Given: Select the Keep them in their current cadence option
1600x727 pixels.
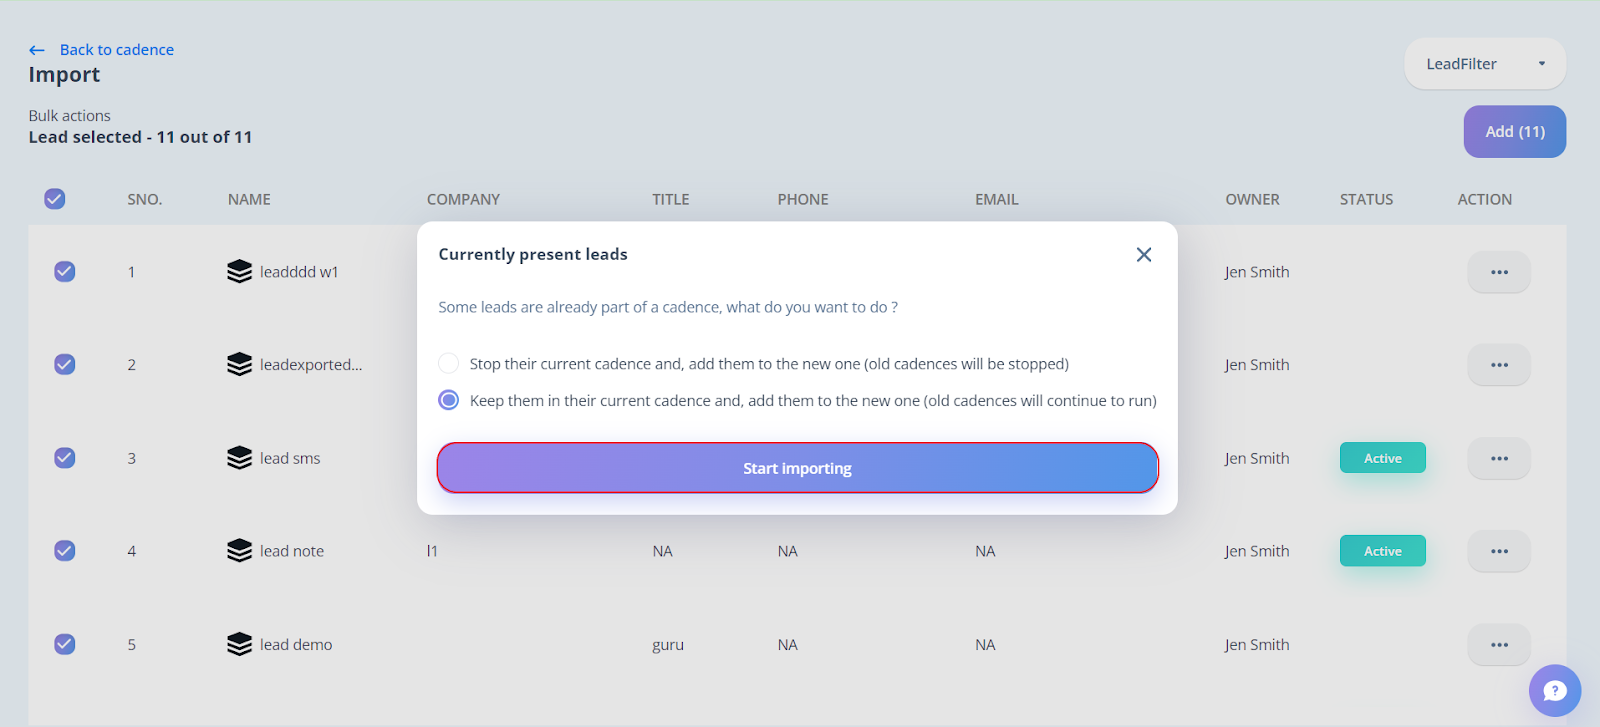Looking at the screenshot, I should click(449, 400).
